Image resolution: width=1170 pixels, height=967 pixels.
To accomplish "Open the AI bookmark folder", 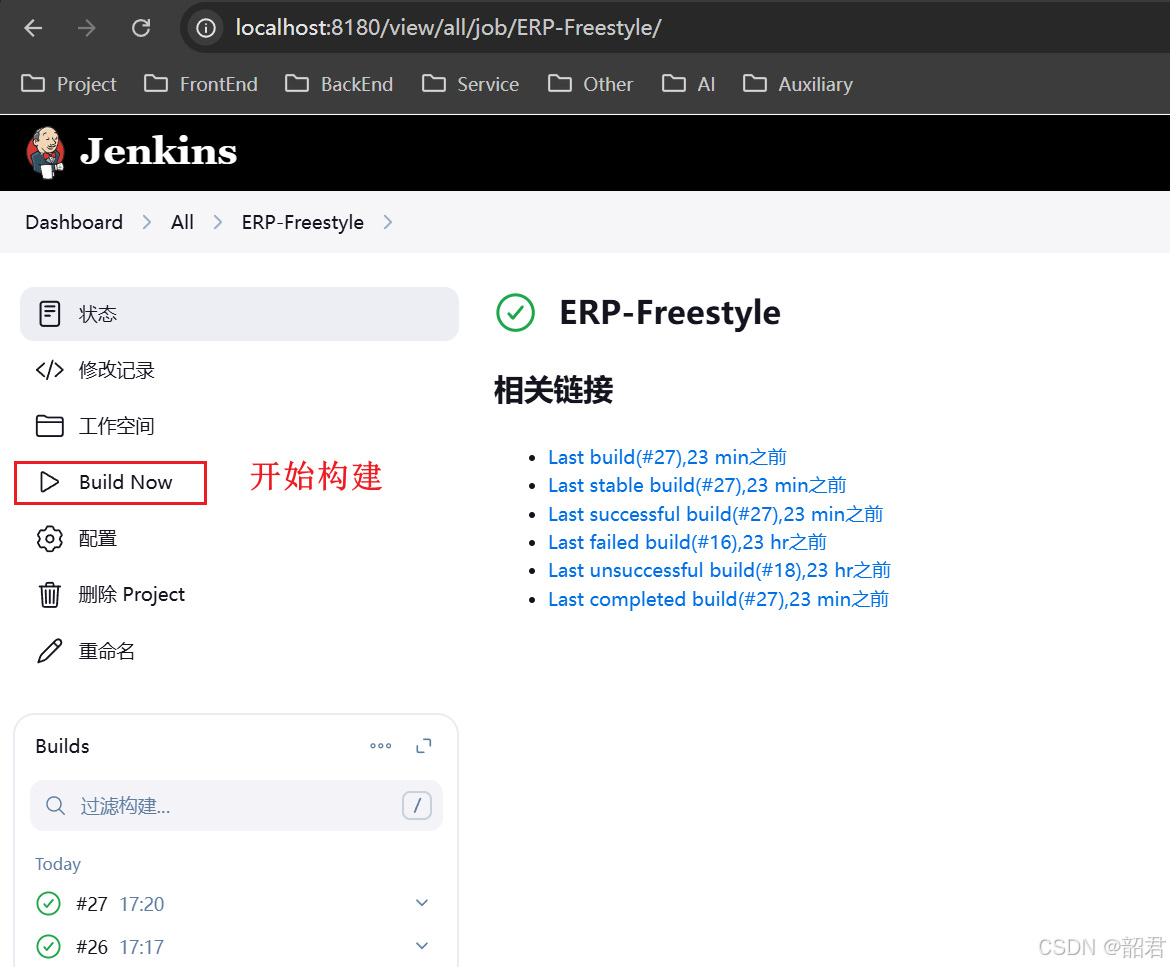I will [x=688, y=84].
